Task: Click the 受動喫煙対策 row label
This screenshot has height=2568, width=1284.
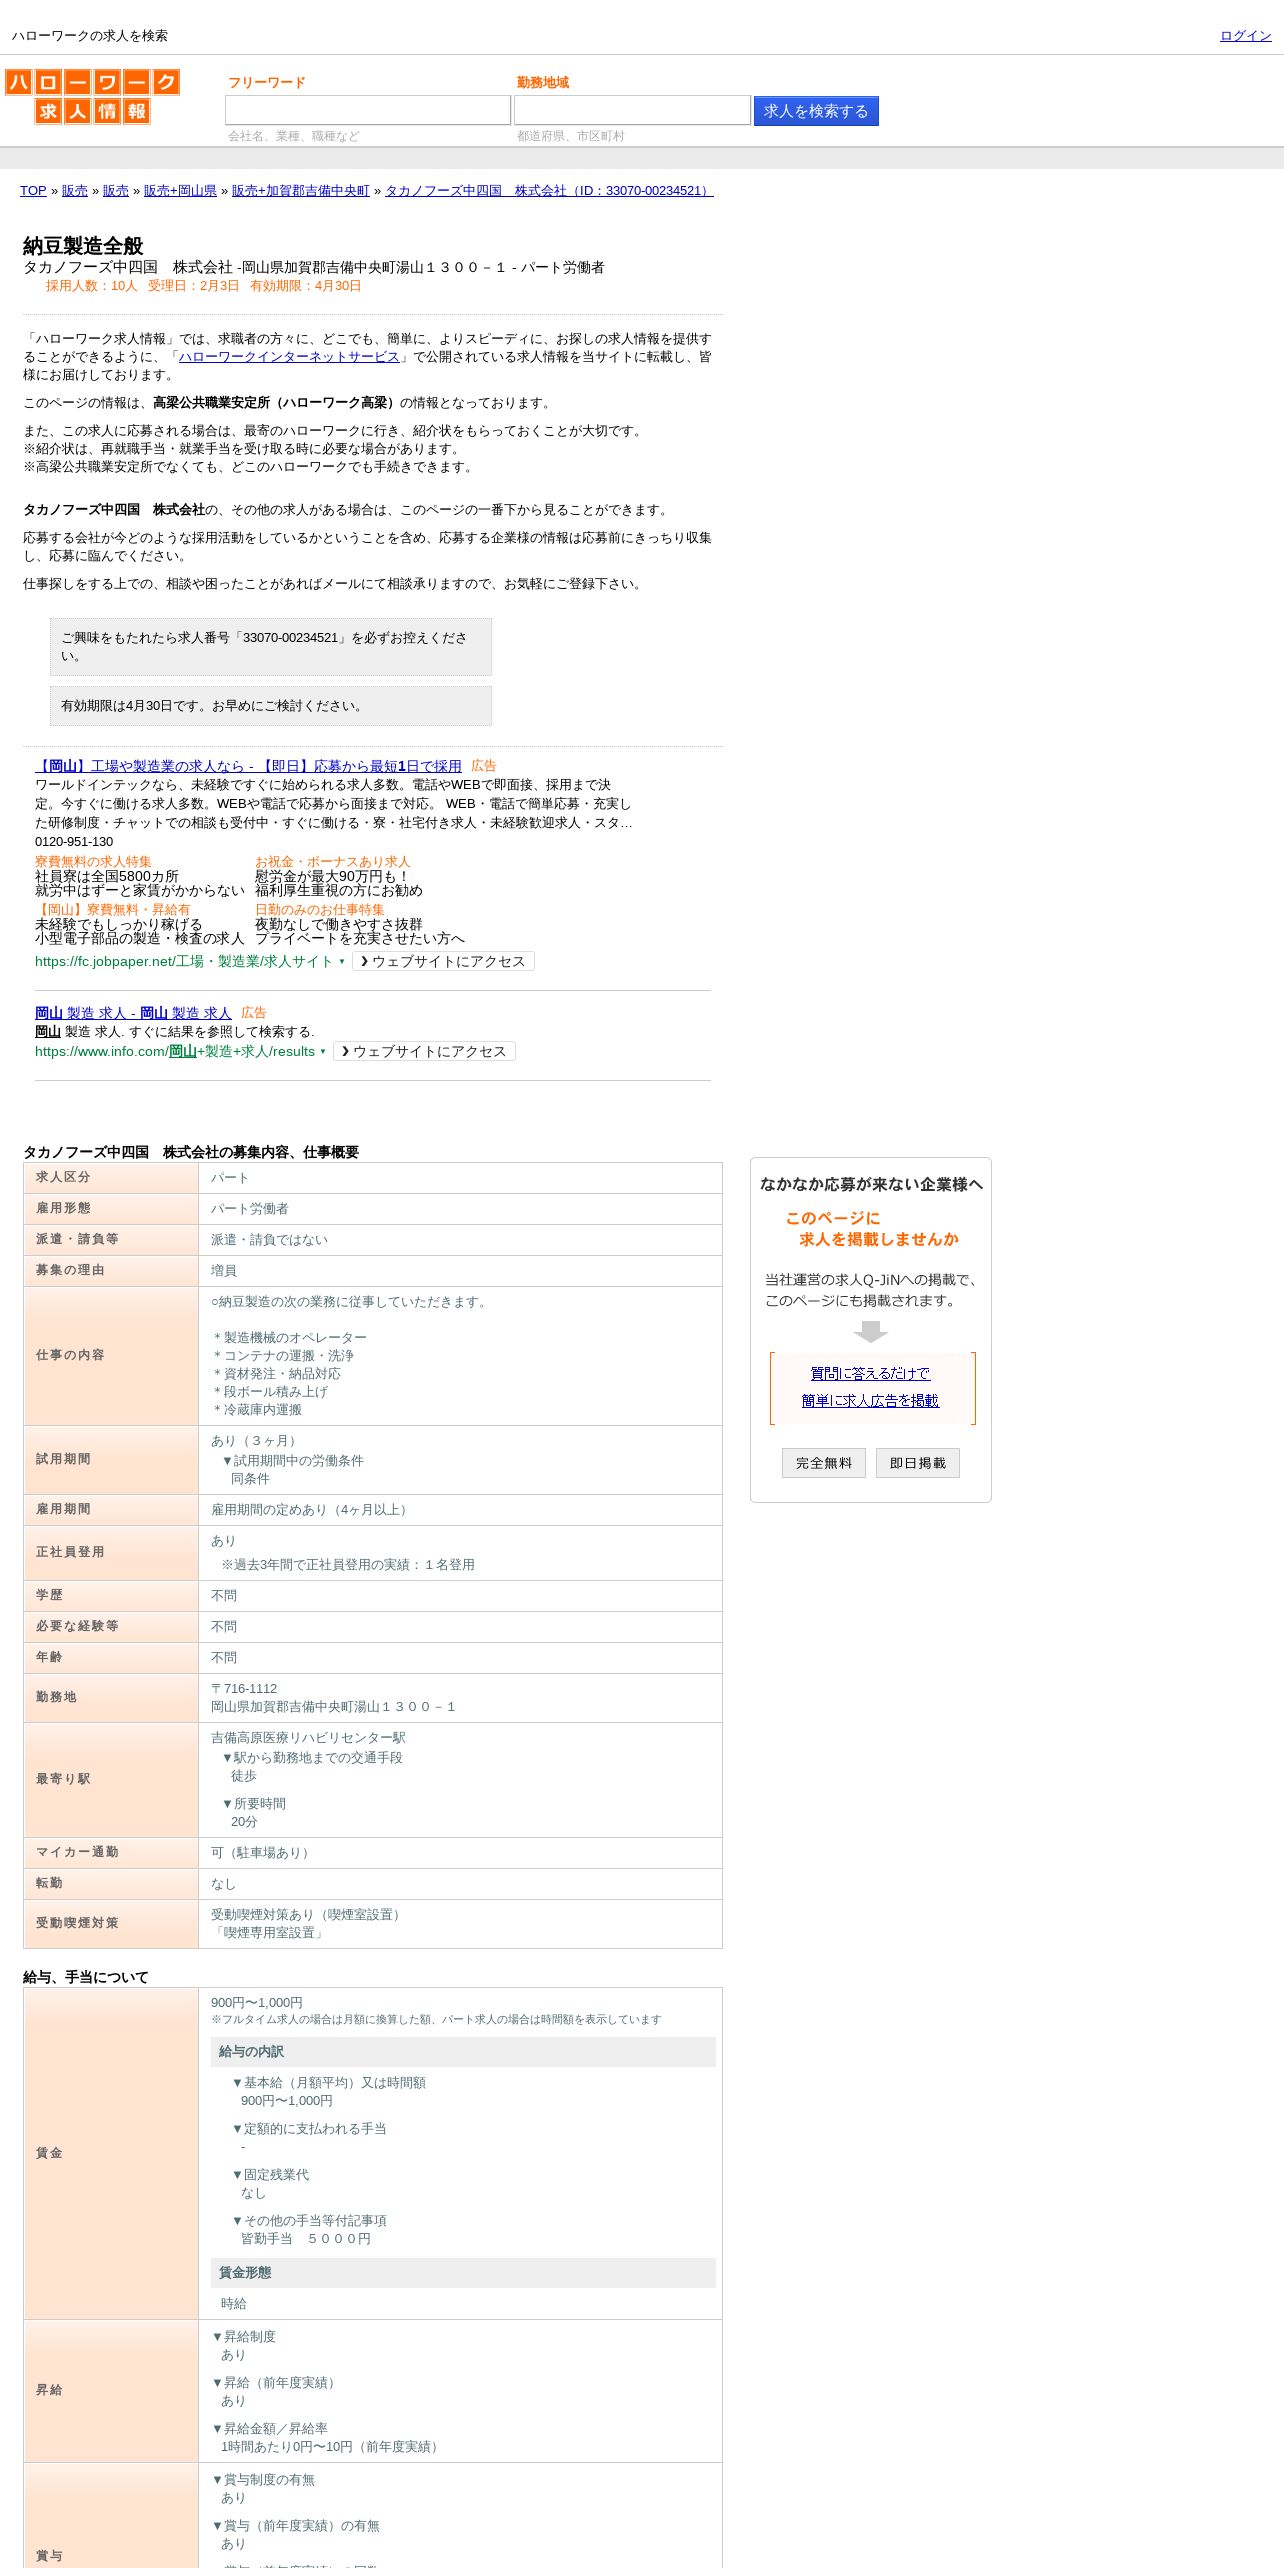Action: click(77, 1923)
